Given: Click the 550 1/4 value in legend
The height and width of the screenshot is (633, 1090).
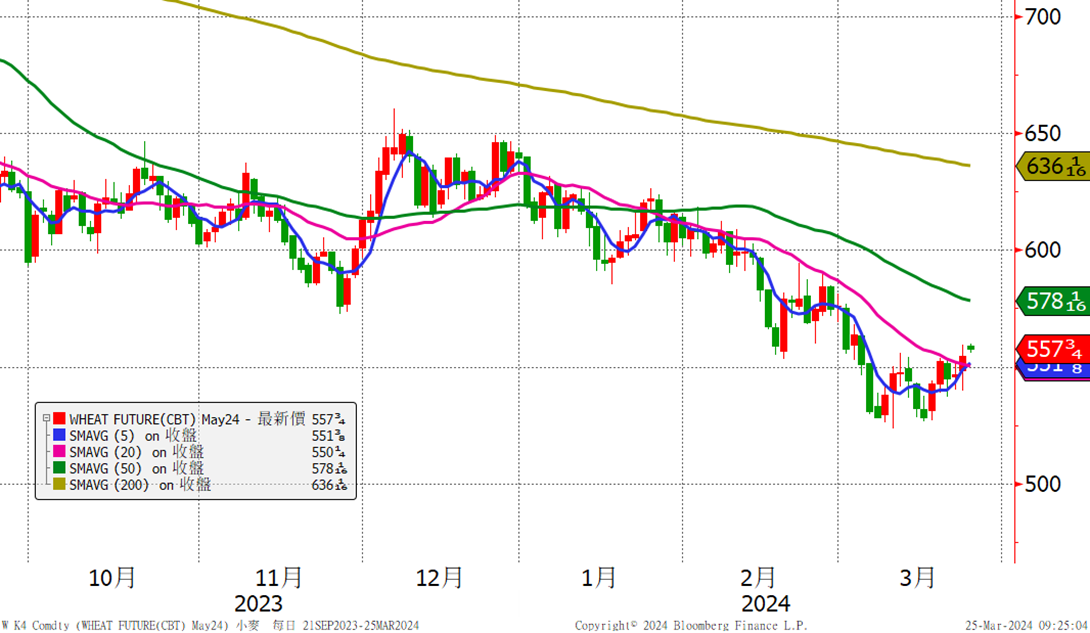Looking at the screenshot, I should (328, 452).
